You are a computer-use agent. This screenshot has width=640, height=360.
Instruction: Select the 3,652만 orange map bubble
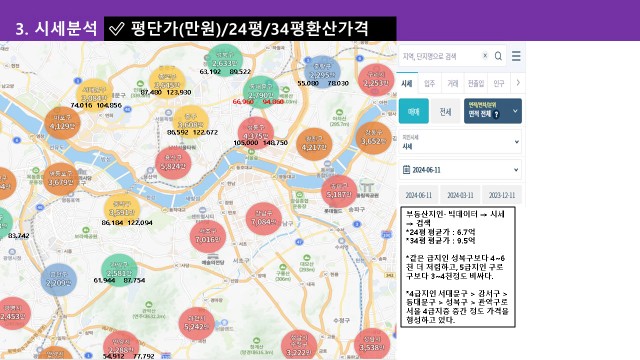pos(373,138)
